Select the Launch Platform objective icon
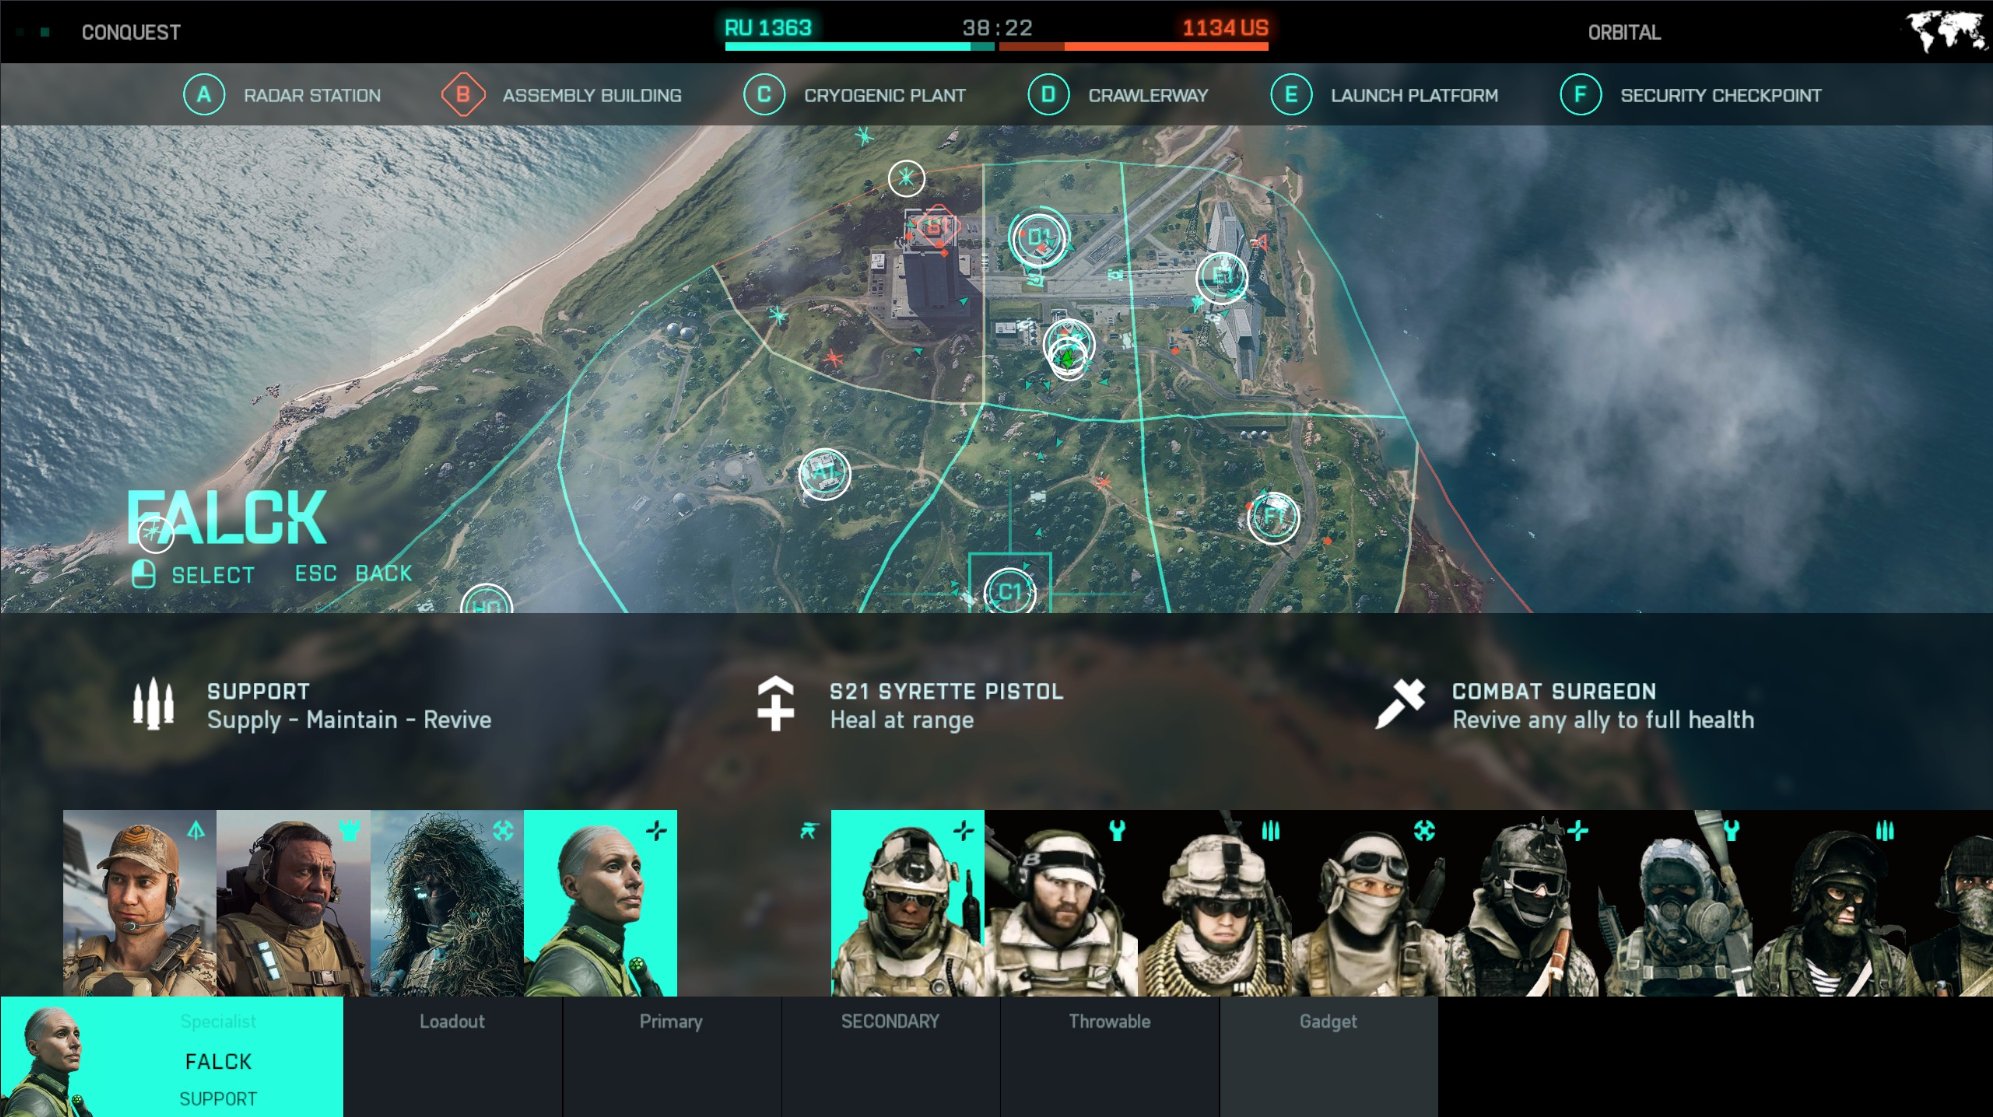The width and height of the screenshot is (1993, 1117). point(1221,279)
